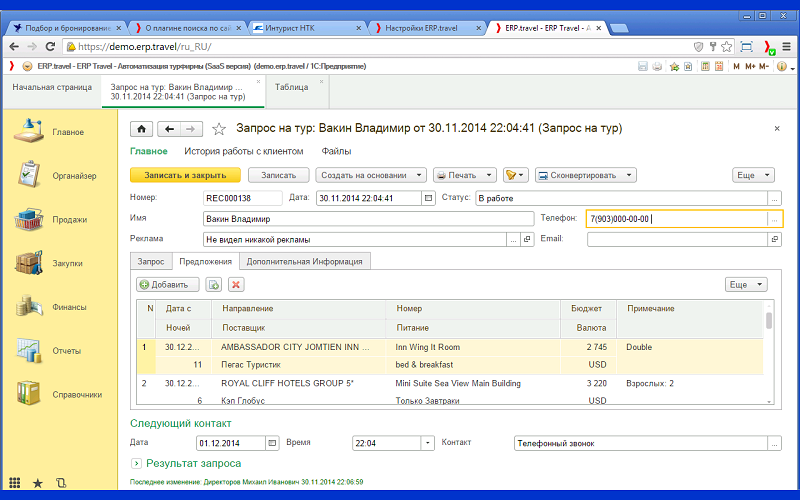The height and width of the screenshot is (500, 800).
Task: Open Chrome hamburger menu
Action: point(787,47)
